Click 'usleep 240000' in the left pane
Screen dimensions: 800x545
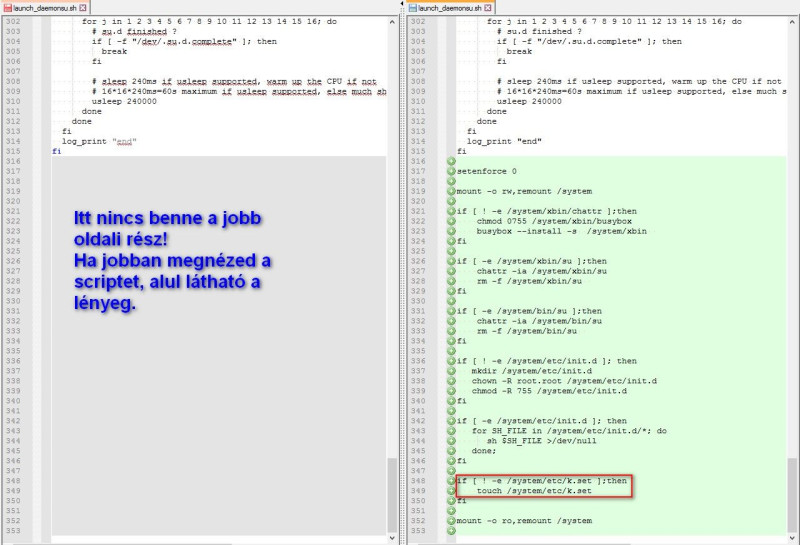pyautogui.click(x=124, y=102)
